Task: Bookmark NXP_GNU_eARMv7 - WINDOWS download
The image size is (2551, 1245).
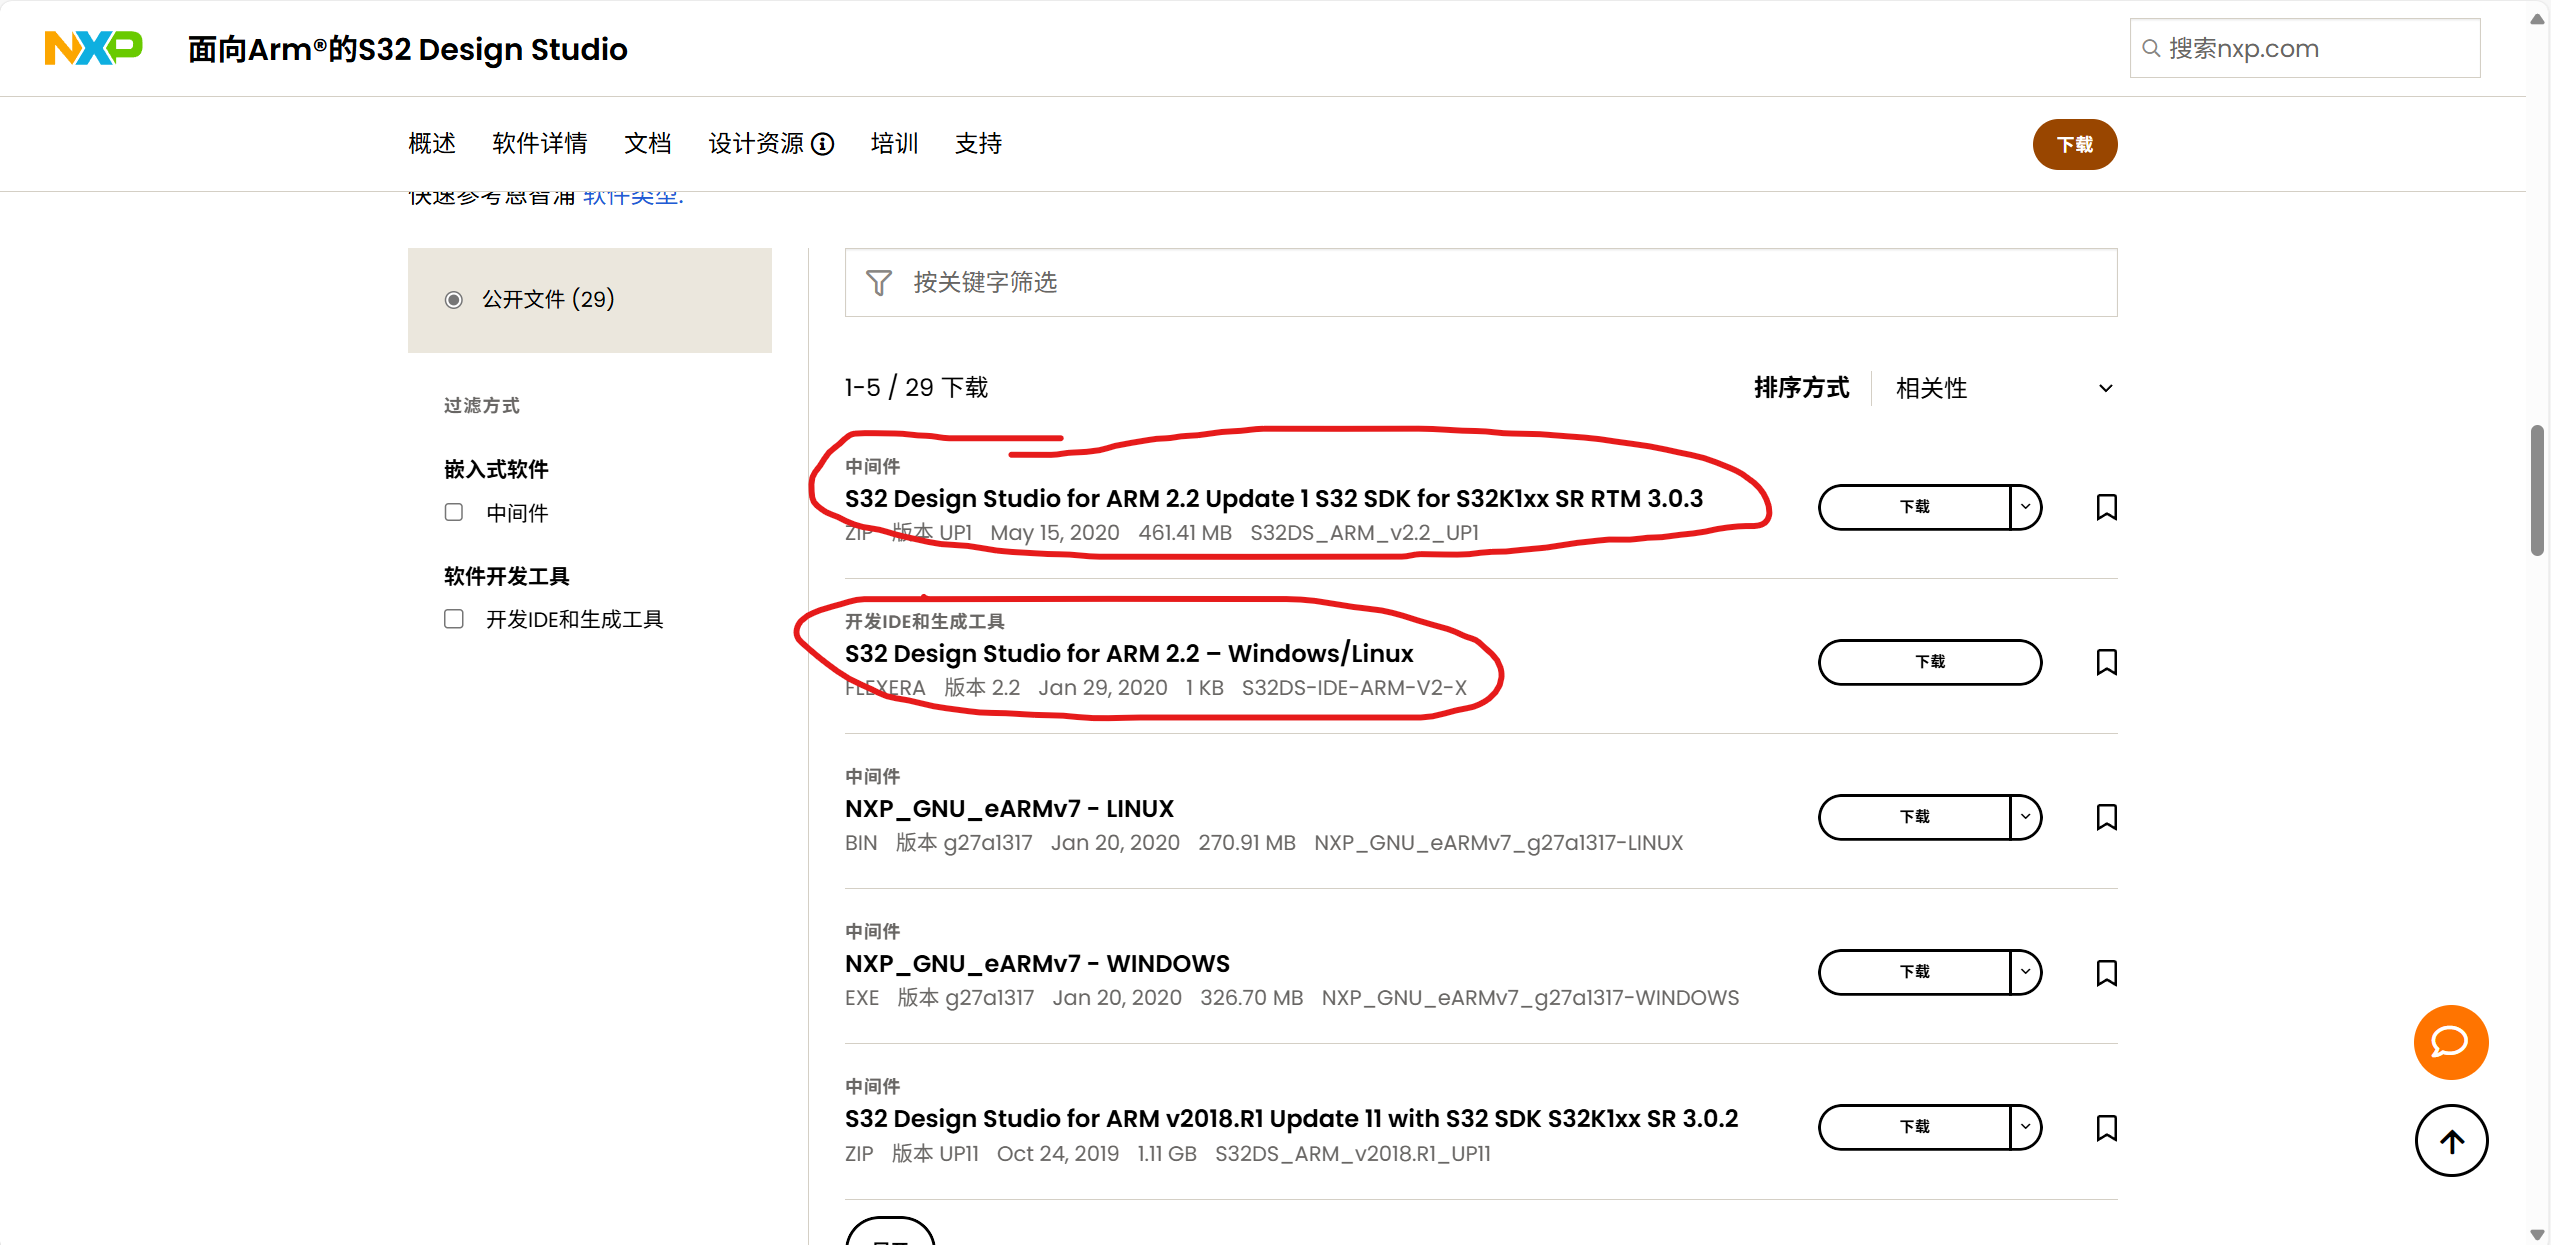Action: [2106, 973]
